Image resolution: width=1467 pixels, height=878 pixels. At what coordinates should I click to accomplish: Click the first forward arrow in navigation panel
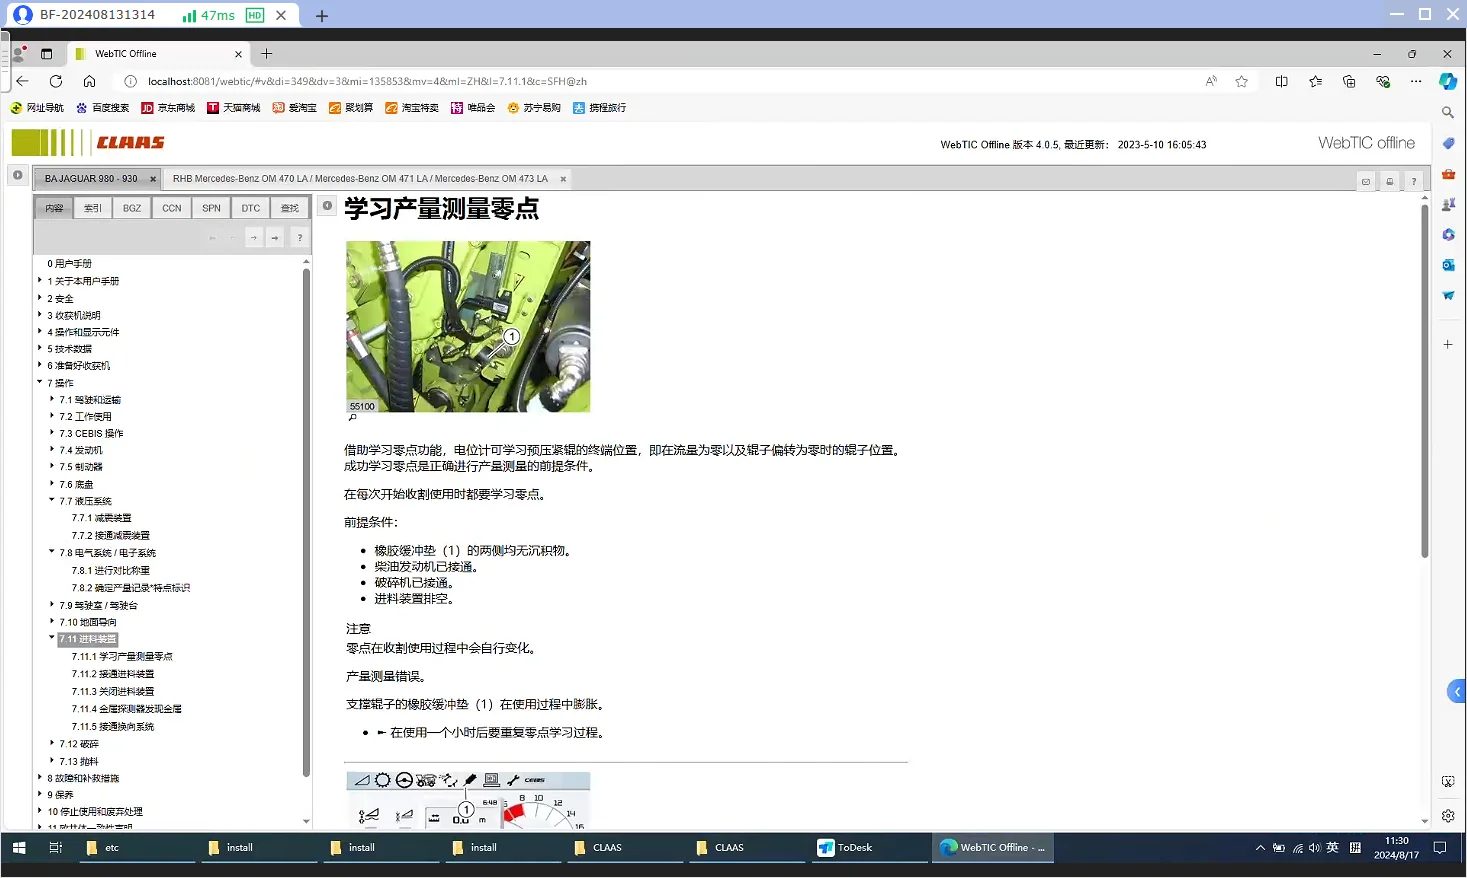click(x=254, y=238)
